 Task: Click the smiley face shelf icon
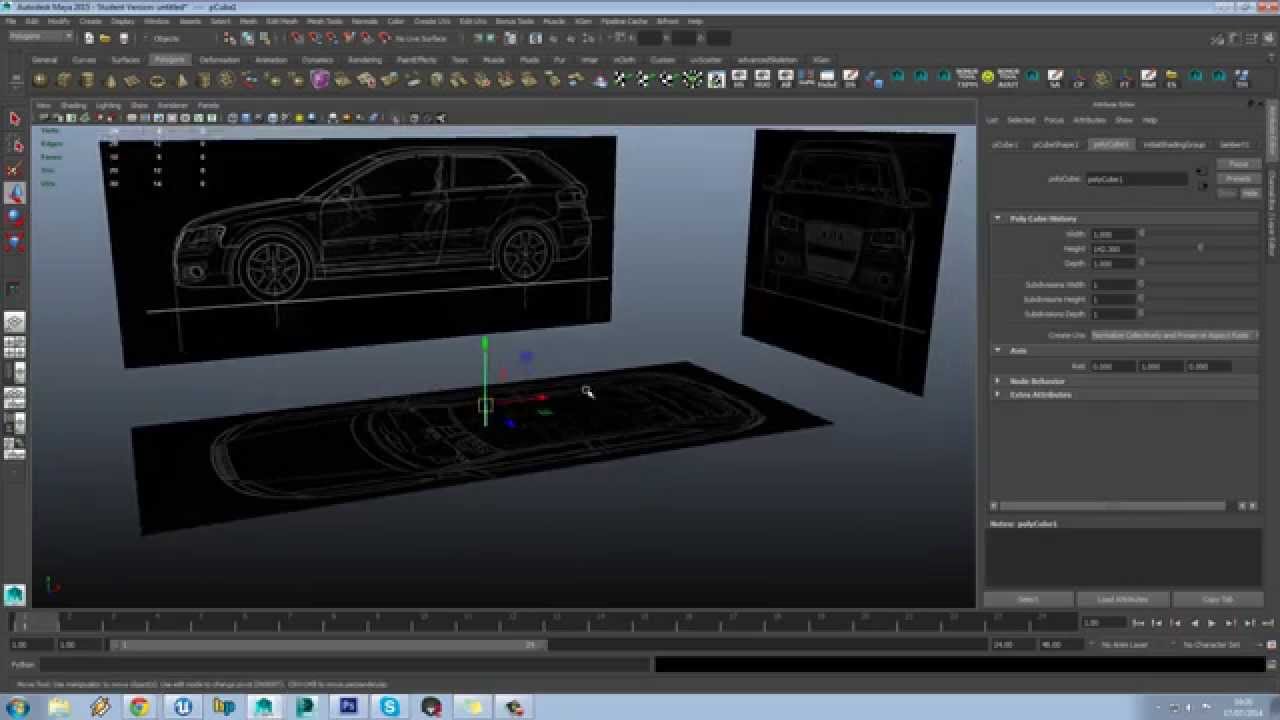988,78
